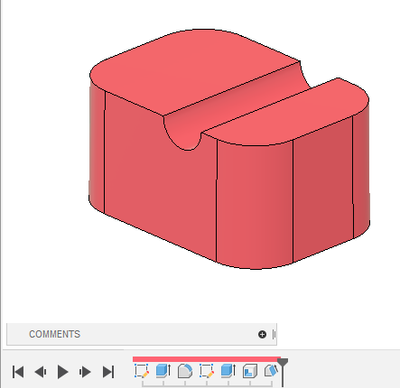Select the second extrude feature in timeline
400x388 pixels.
228,371
